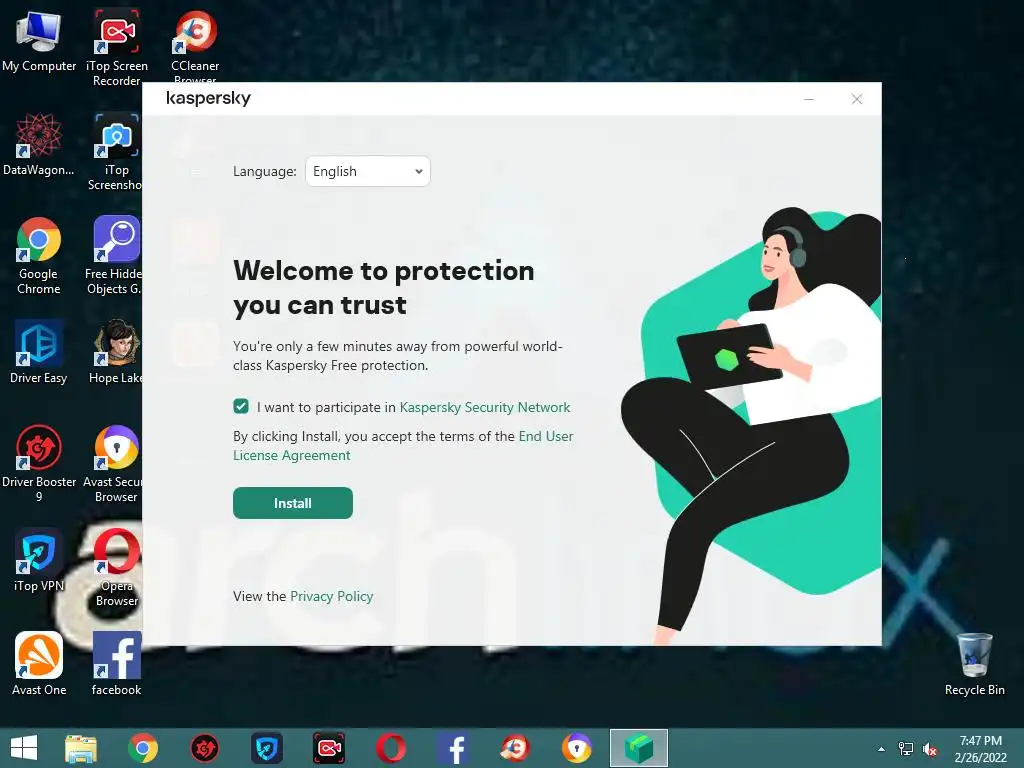Open facebook desktop shortcut

(x=116, y=664)
